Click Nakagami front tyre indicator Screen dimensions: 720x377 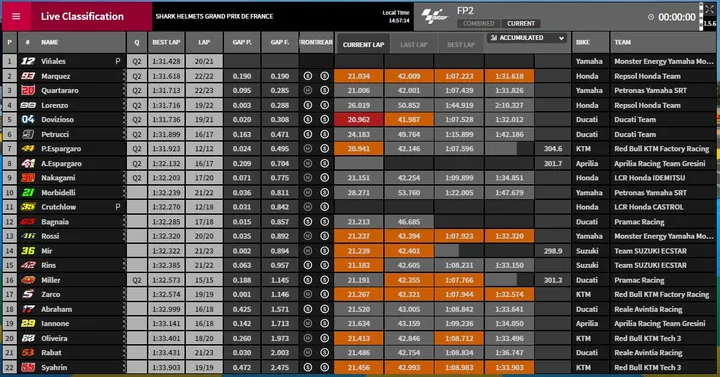(308, 178)
